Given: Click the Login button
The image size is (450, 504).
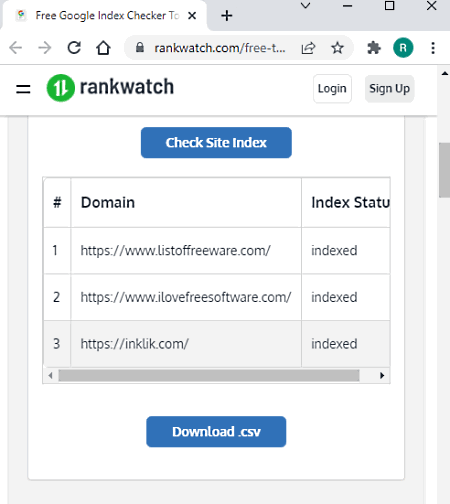Looking at the screenshot, I should click(x=332, y=89).
